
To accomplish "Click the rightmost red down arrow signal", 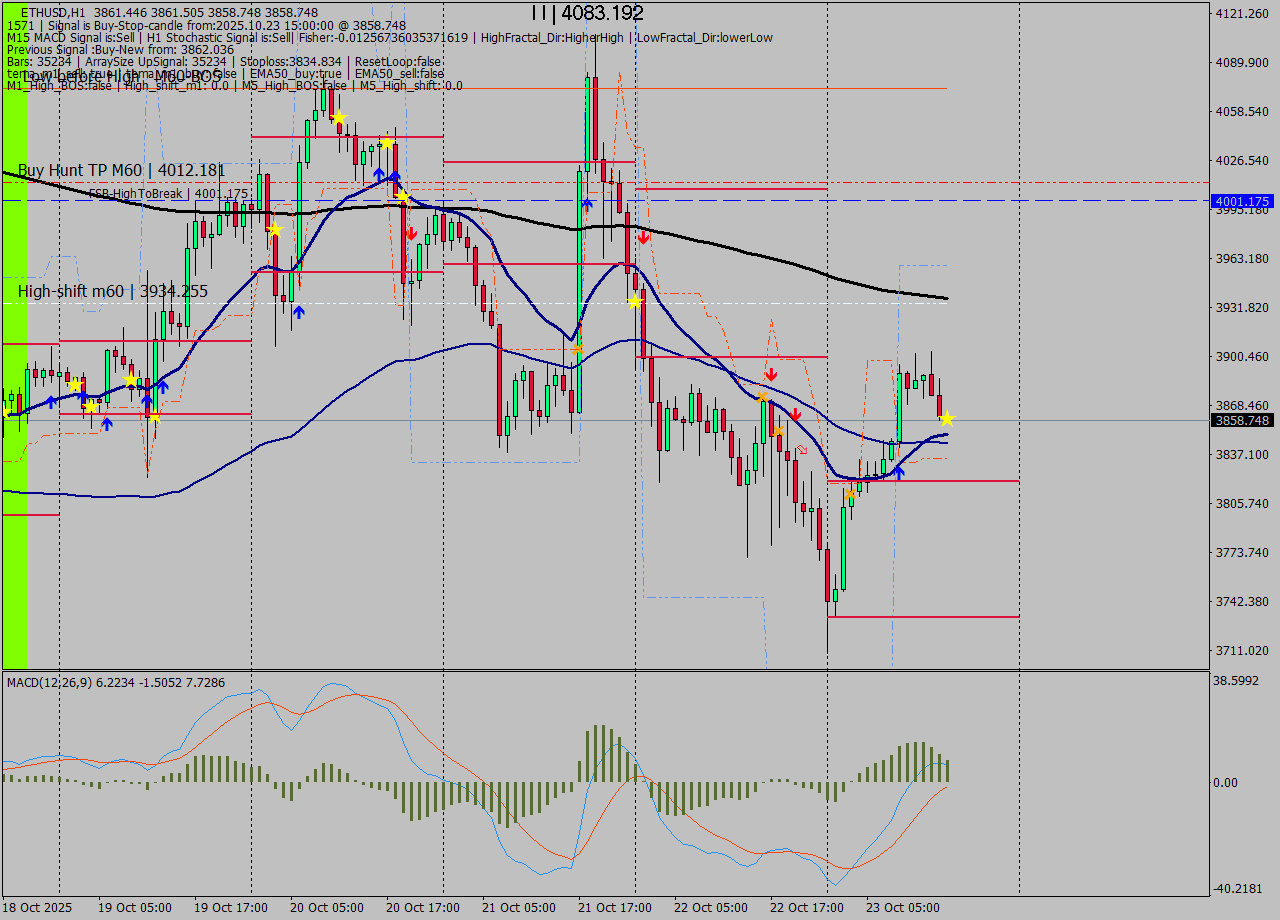I will pyautogui.click(x=795, y=414).
